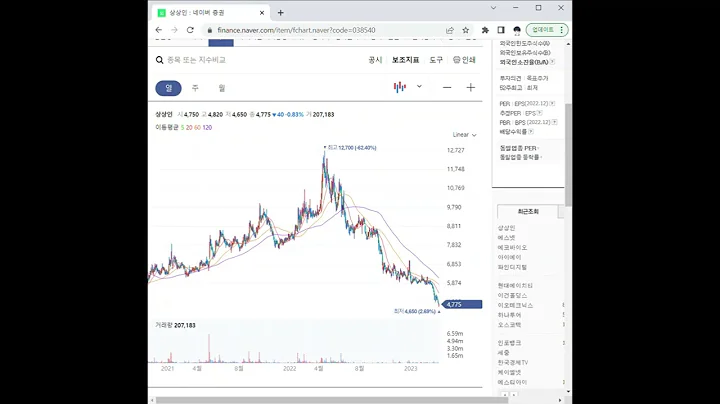
Task: Click the 동일업종 PER link
Action: click(518, 148)
